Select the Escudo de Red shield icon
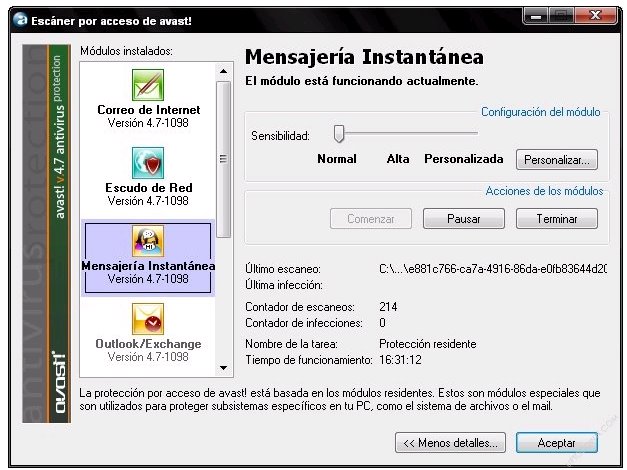The image size is (627, 470). [x=148, y=162]
